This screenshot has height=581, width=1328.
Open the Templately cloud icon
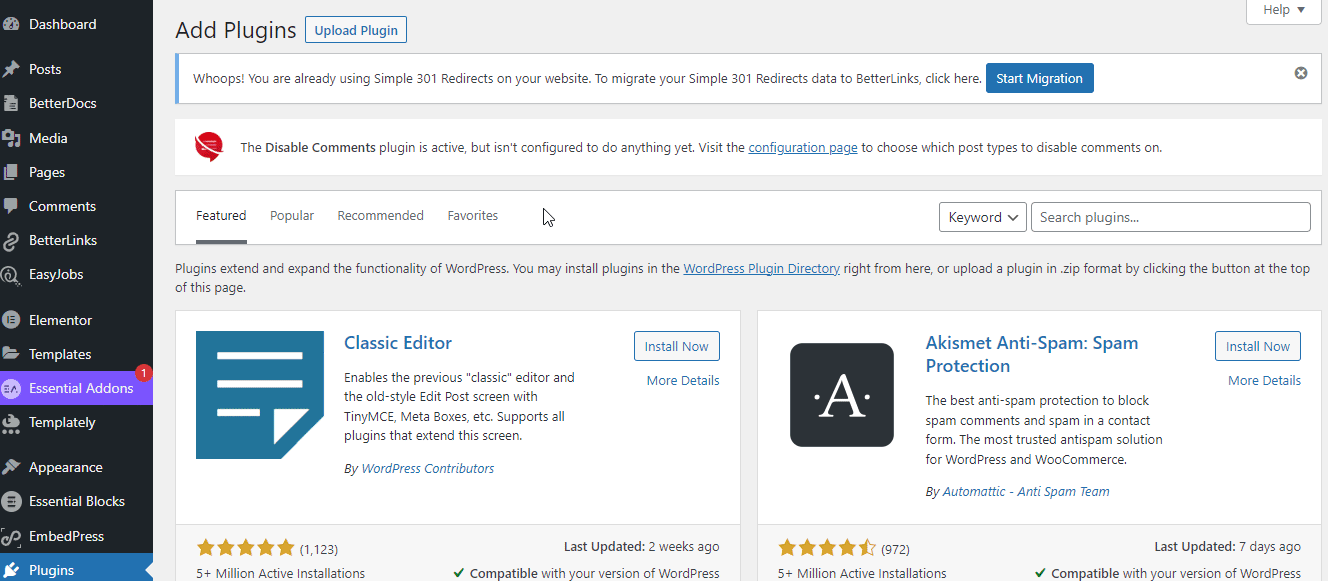pyautogui.click(x=11, y=423)
